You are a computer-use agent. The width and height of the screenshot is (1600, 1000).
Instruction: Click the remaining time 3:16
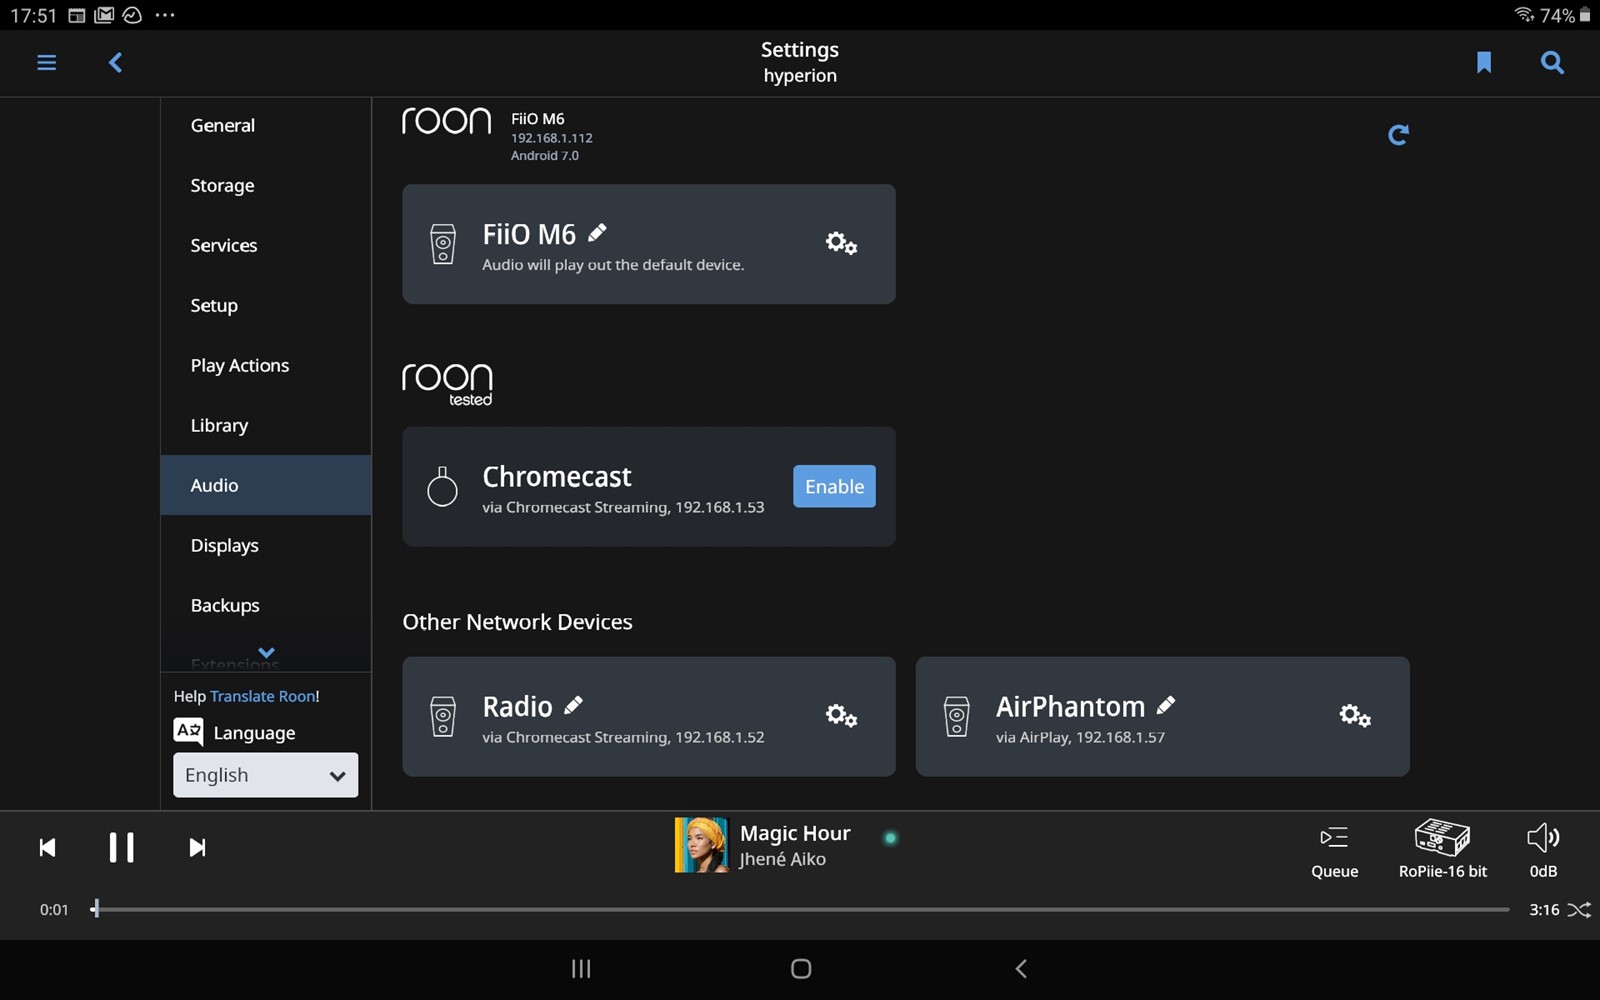1544,910
